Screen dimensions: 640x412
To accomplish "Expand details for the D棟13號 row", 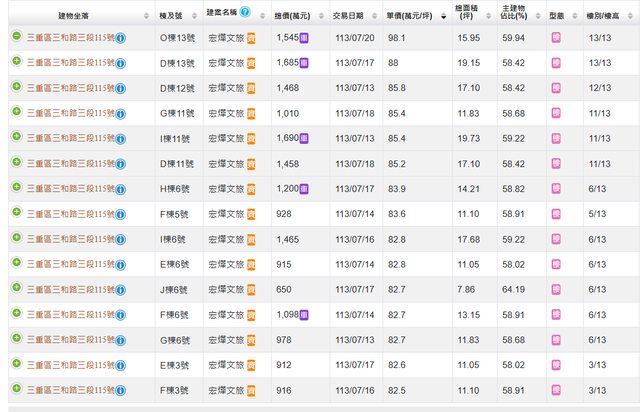I will pyautogui.click(x=17, y=62).
